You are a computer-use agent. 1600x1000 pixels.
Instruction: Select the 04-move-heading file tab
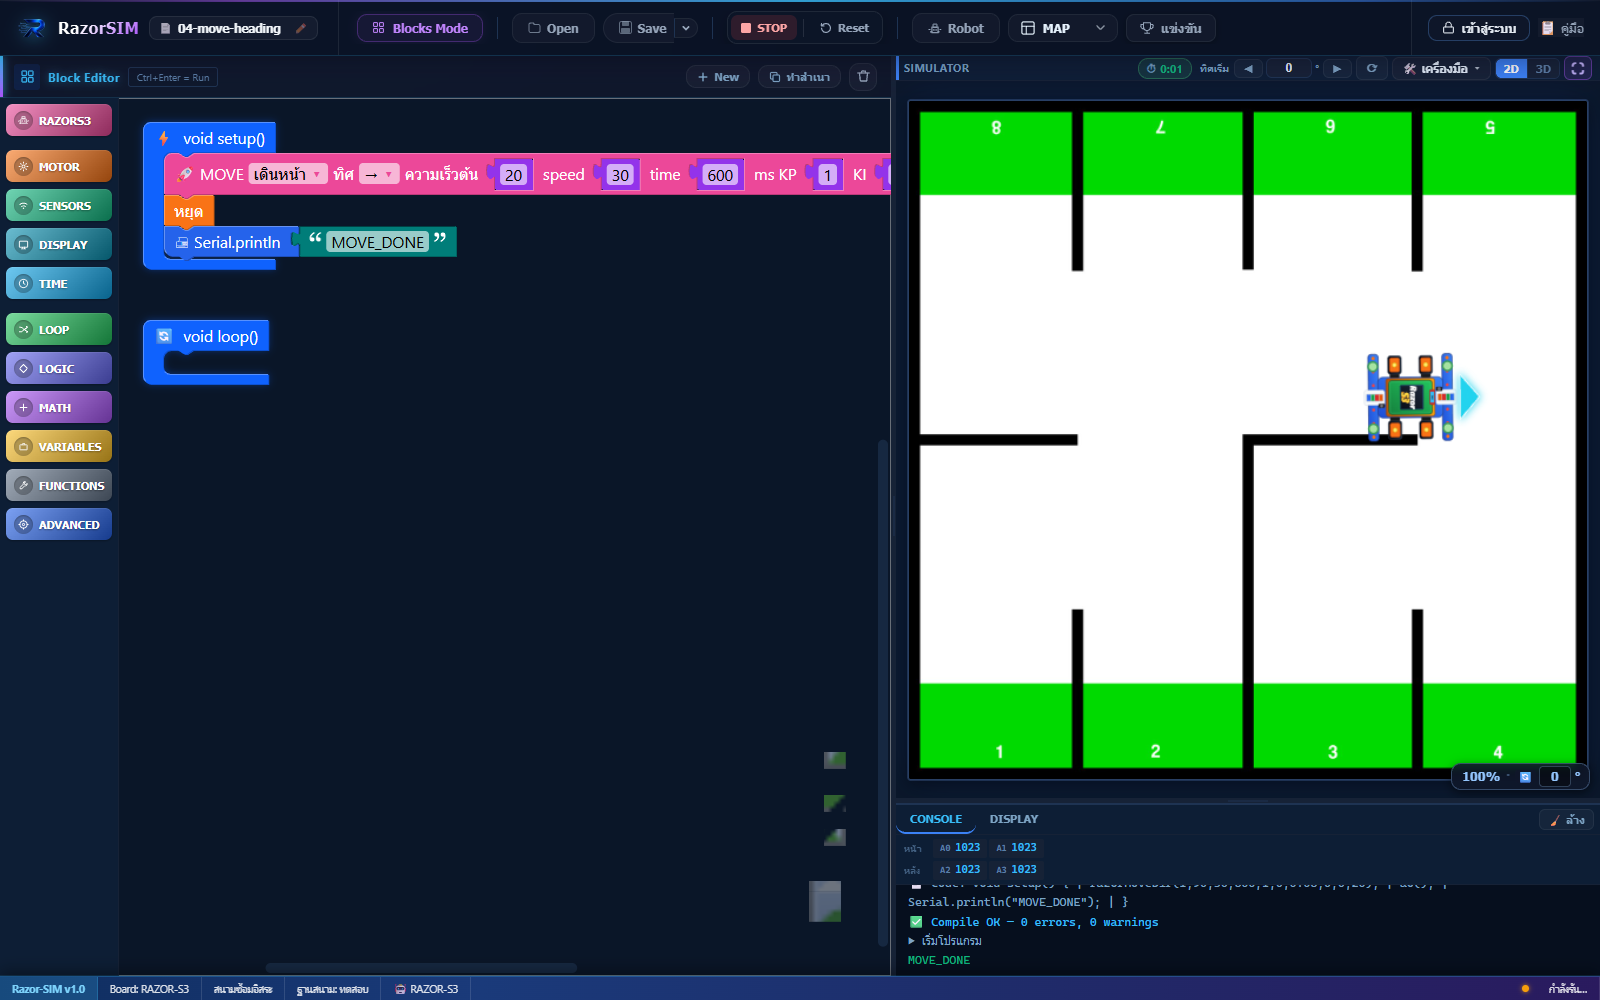[x=233, y=28]
